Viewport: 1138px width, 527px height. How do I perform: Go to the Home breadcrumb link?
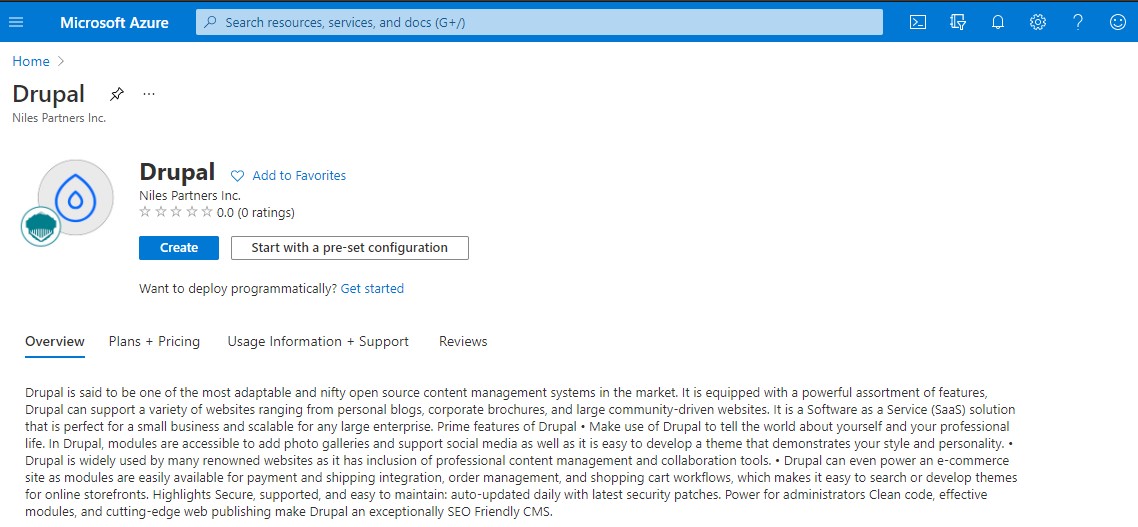(x=31, y=61)
